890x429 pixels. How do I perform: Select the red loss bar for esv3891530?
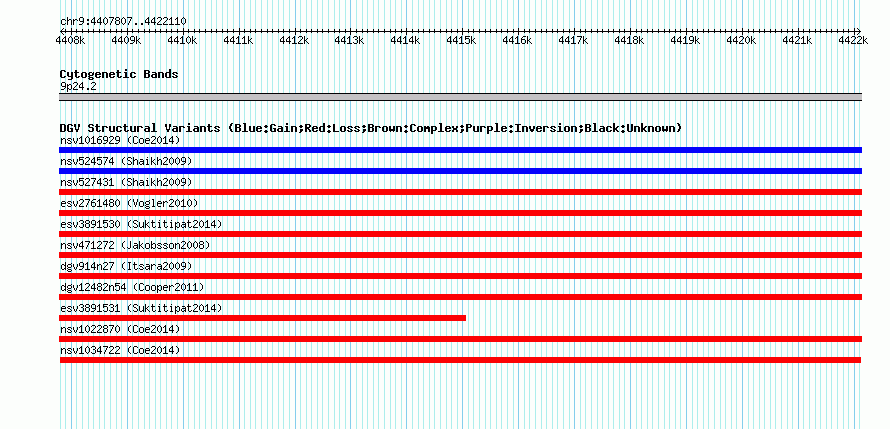point(460,234)
